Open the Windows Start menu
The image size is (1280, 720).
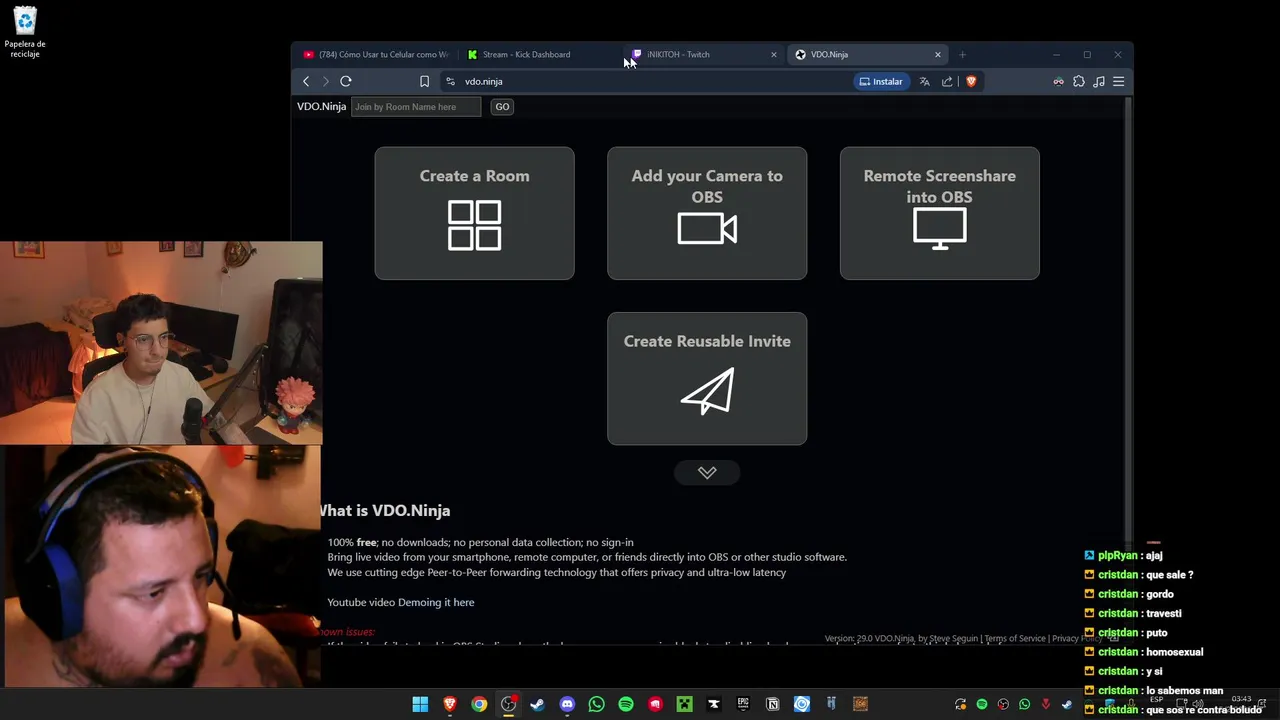[x=420, y=704]
